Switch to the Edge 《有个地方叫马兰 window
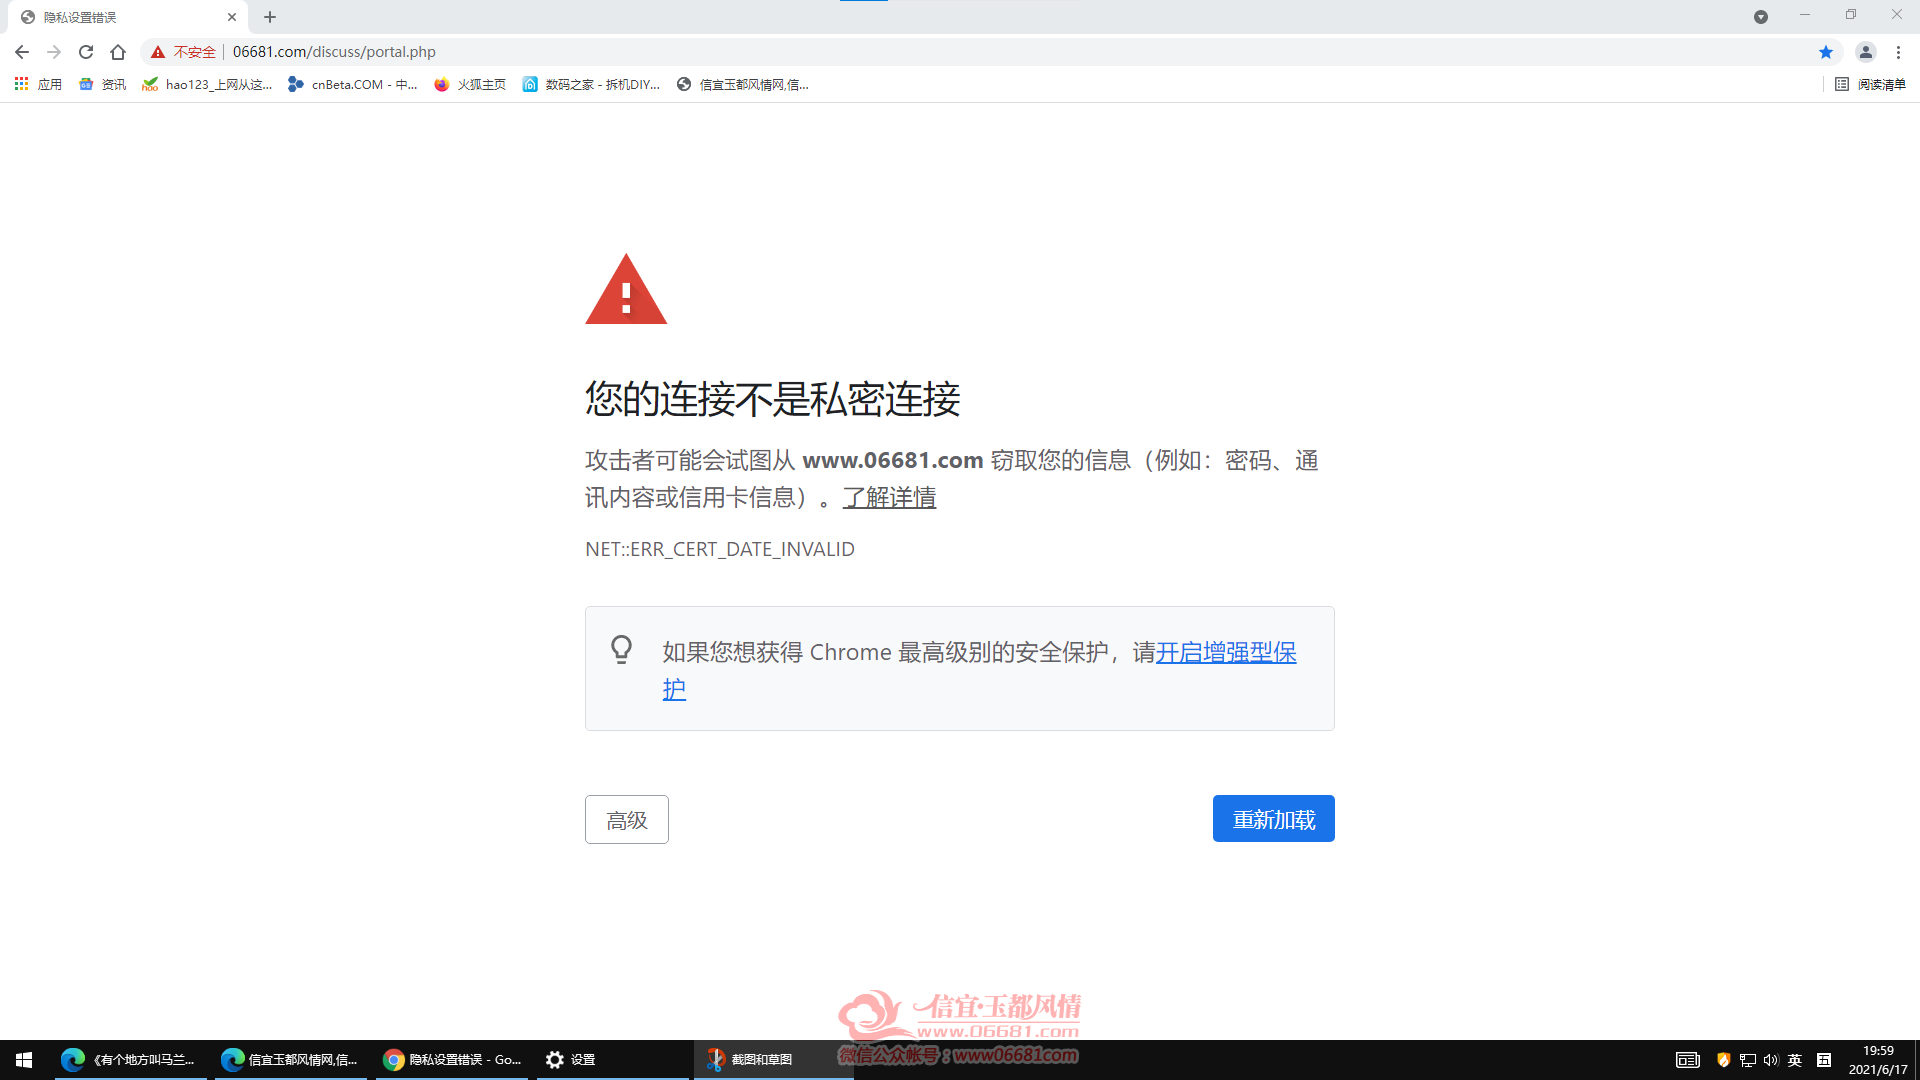1920x1080 pixels. click(130, 1060)
